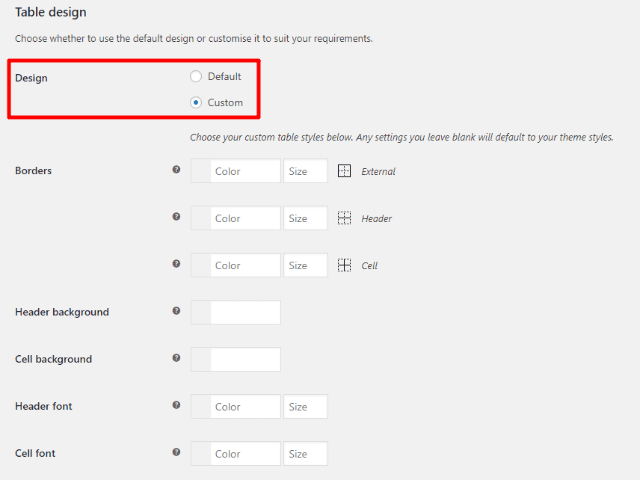640x480 pixels.
Task: Click help icon for Cell background
Action: [x=177, y=358]
